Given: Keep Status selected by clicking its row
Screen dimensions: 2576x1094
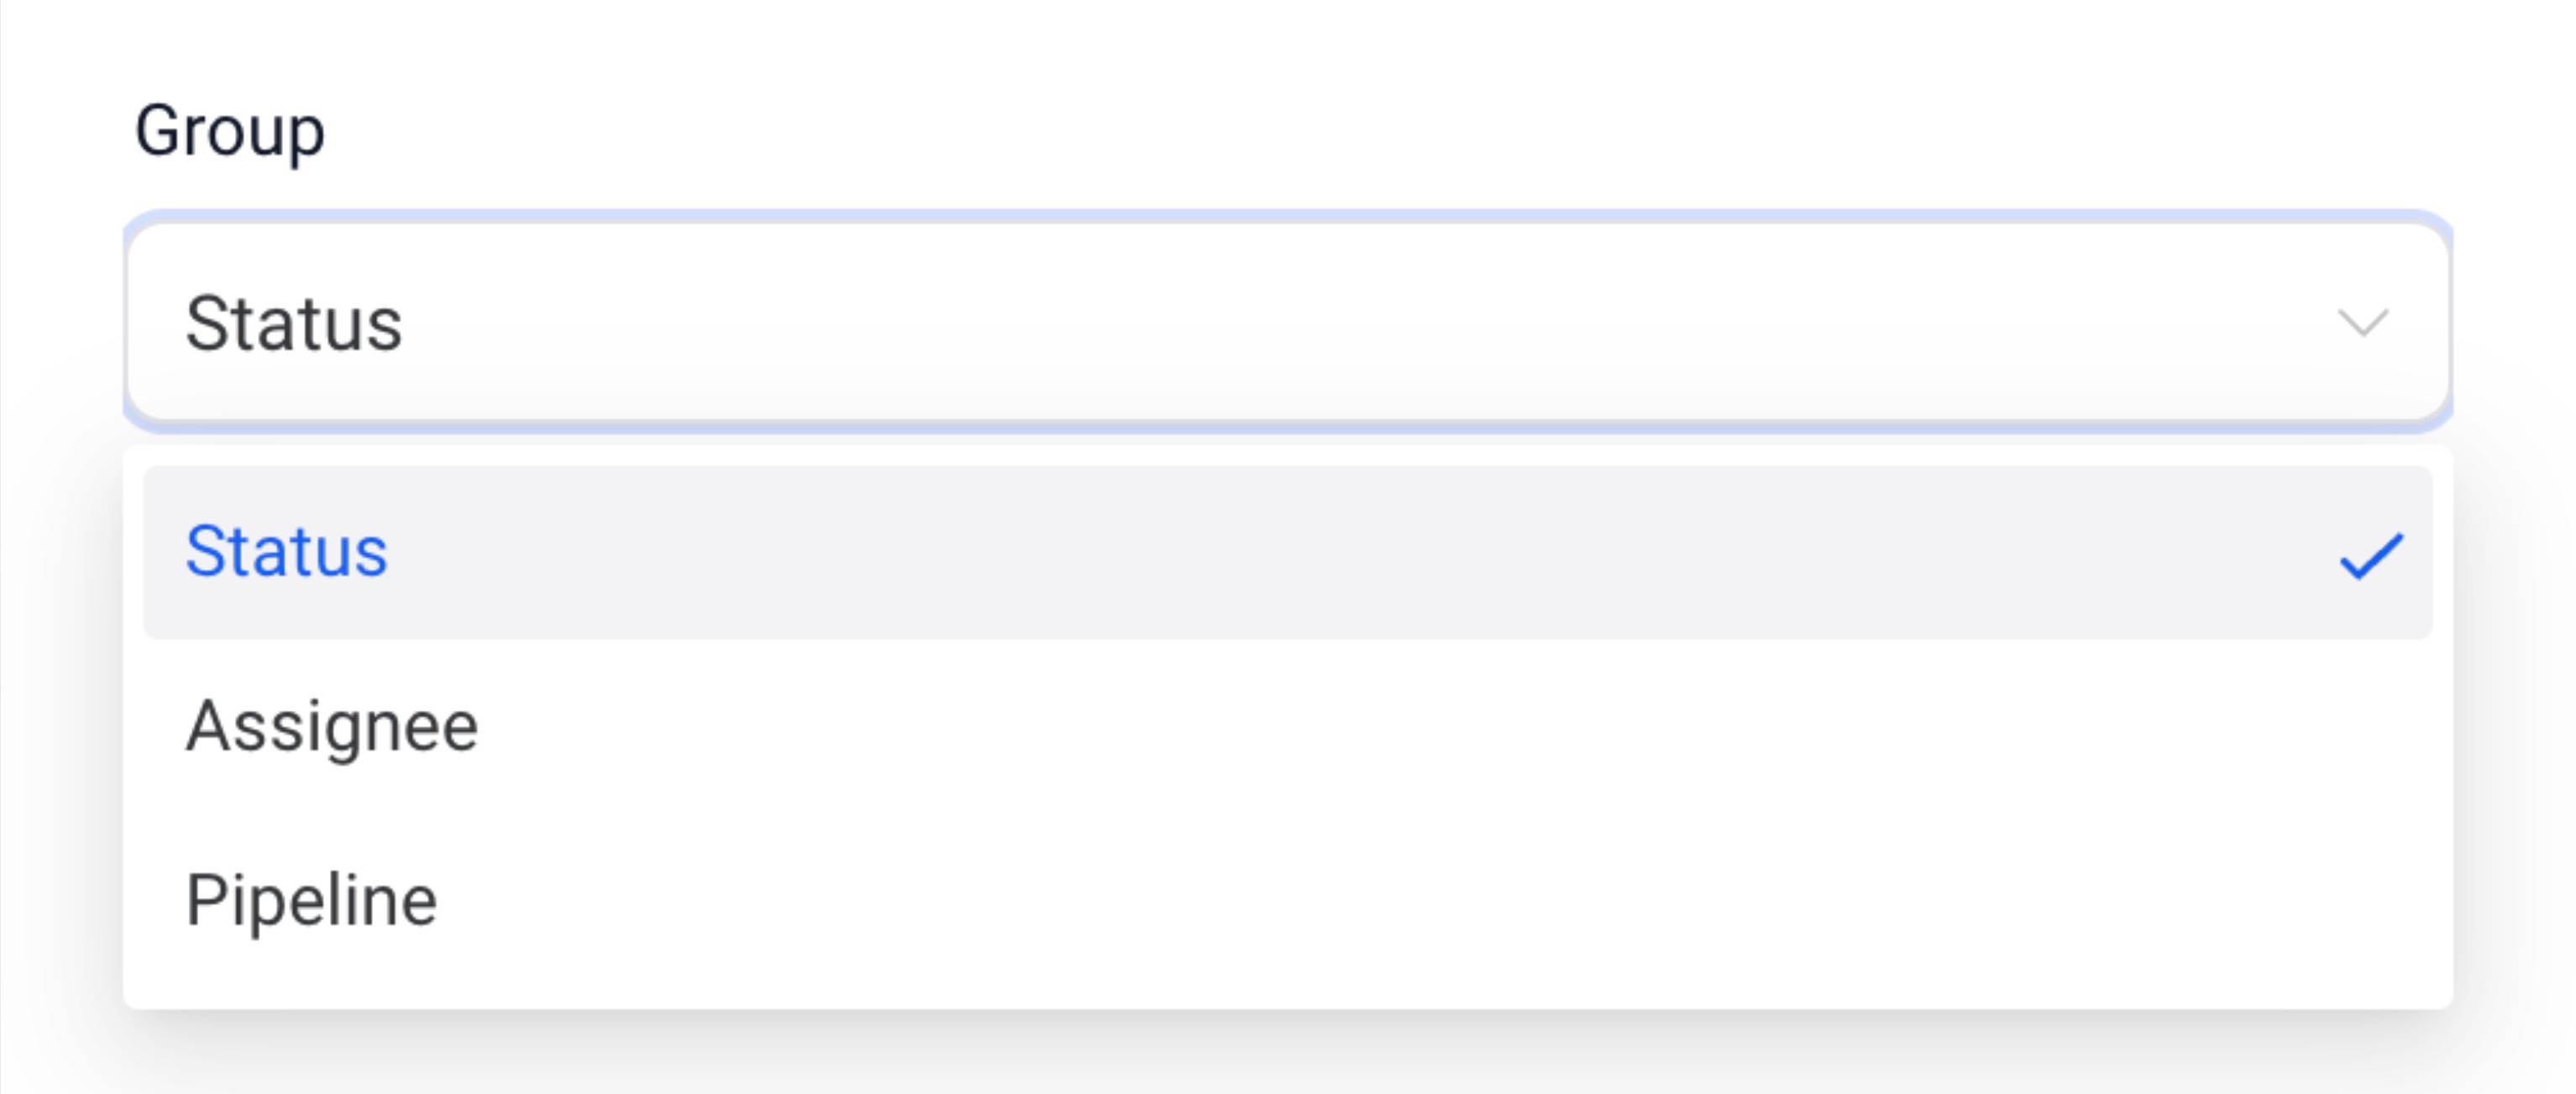Looking at the screenshot, I should [x=1288, y=552].
